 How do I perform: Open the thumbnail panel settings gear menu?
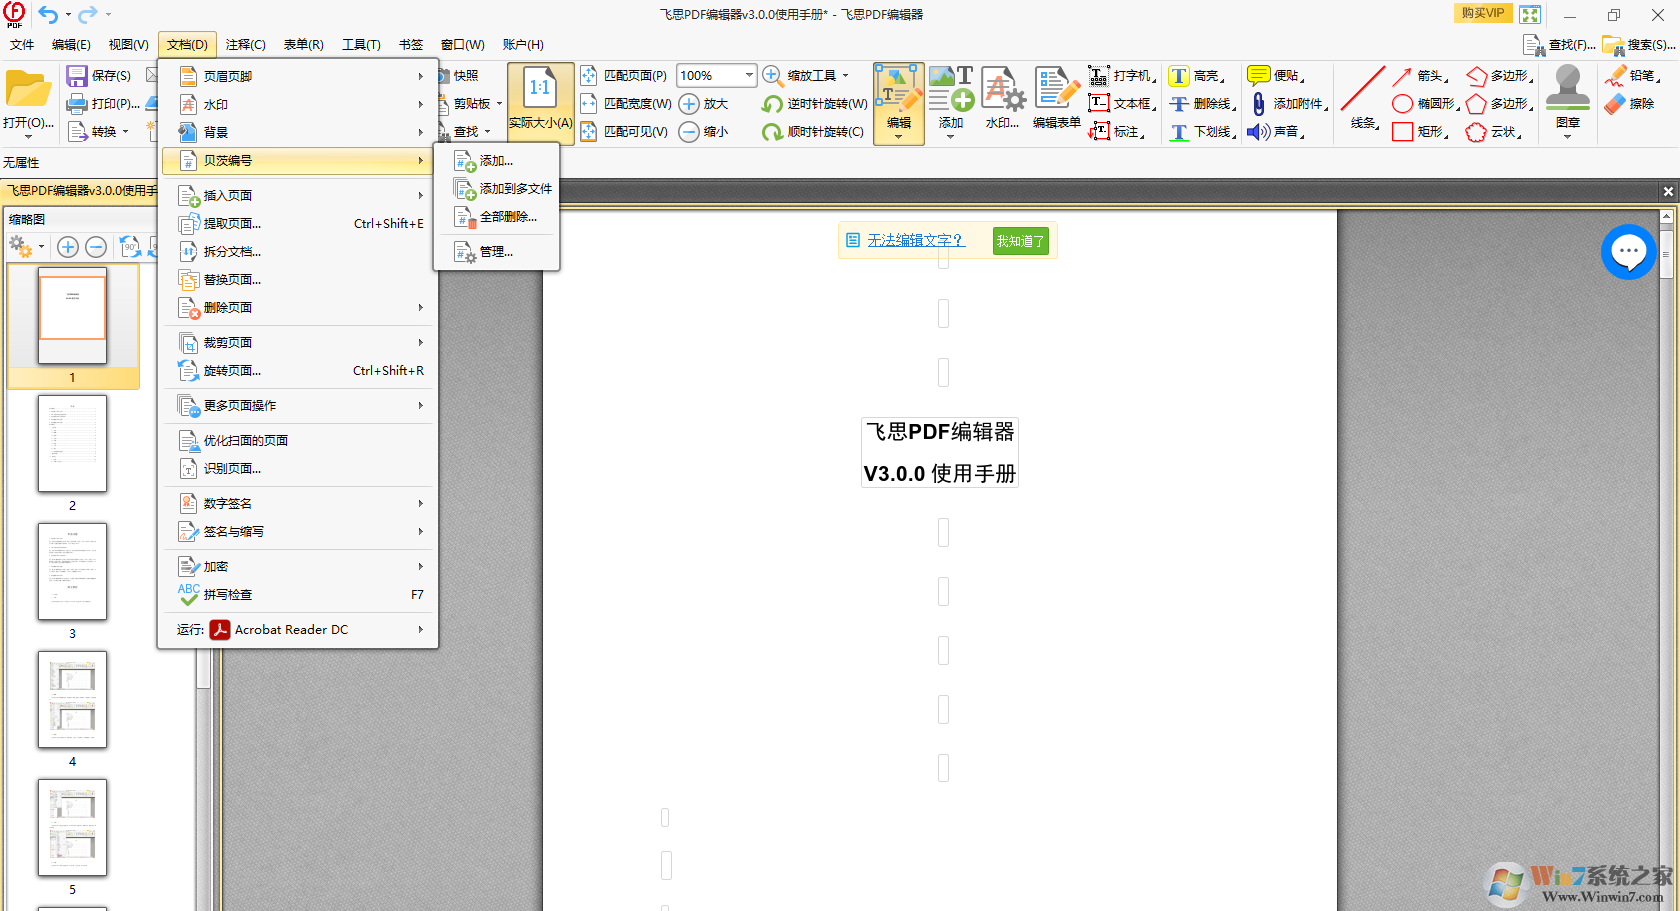pyautogui.click(x=22, y=246)
